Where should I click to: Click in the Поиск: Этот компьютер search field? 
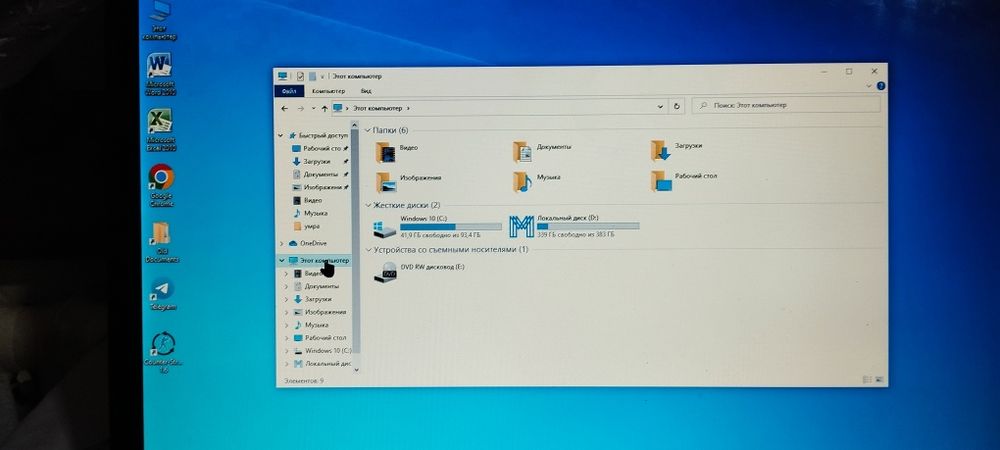coord(786,105)
